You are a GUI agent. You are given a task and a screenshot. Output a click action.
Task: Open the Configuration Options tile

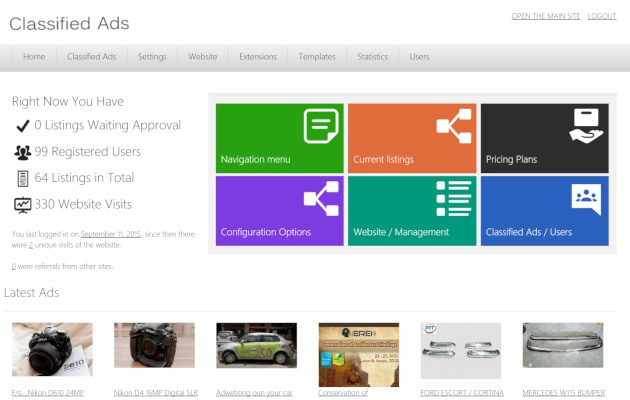click(279, 210)
